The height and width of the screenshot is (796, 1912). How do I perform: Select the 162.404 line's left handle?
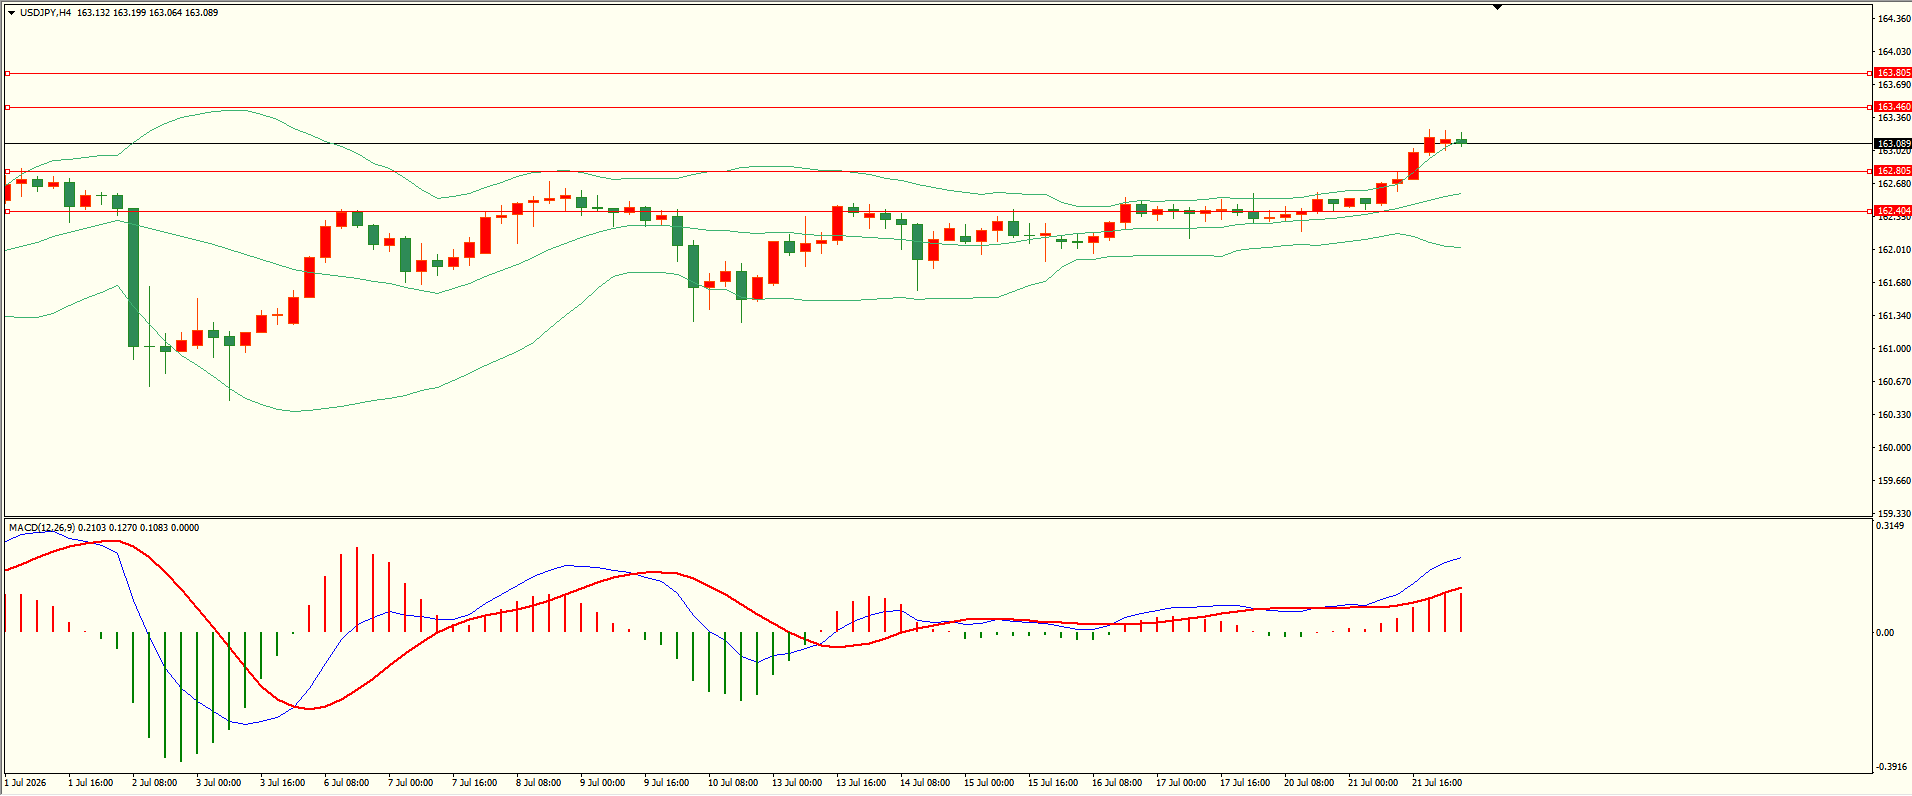[7, 211]
